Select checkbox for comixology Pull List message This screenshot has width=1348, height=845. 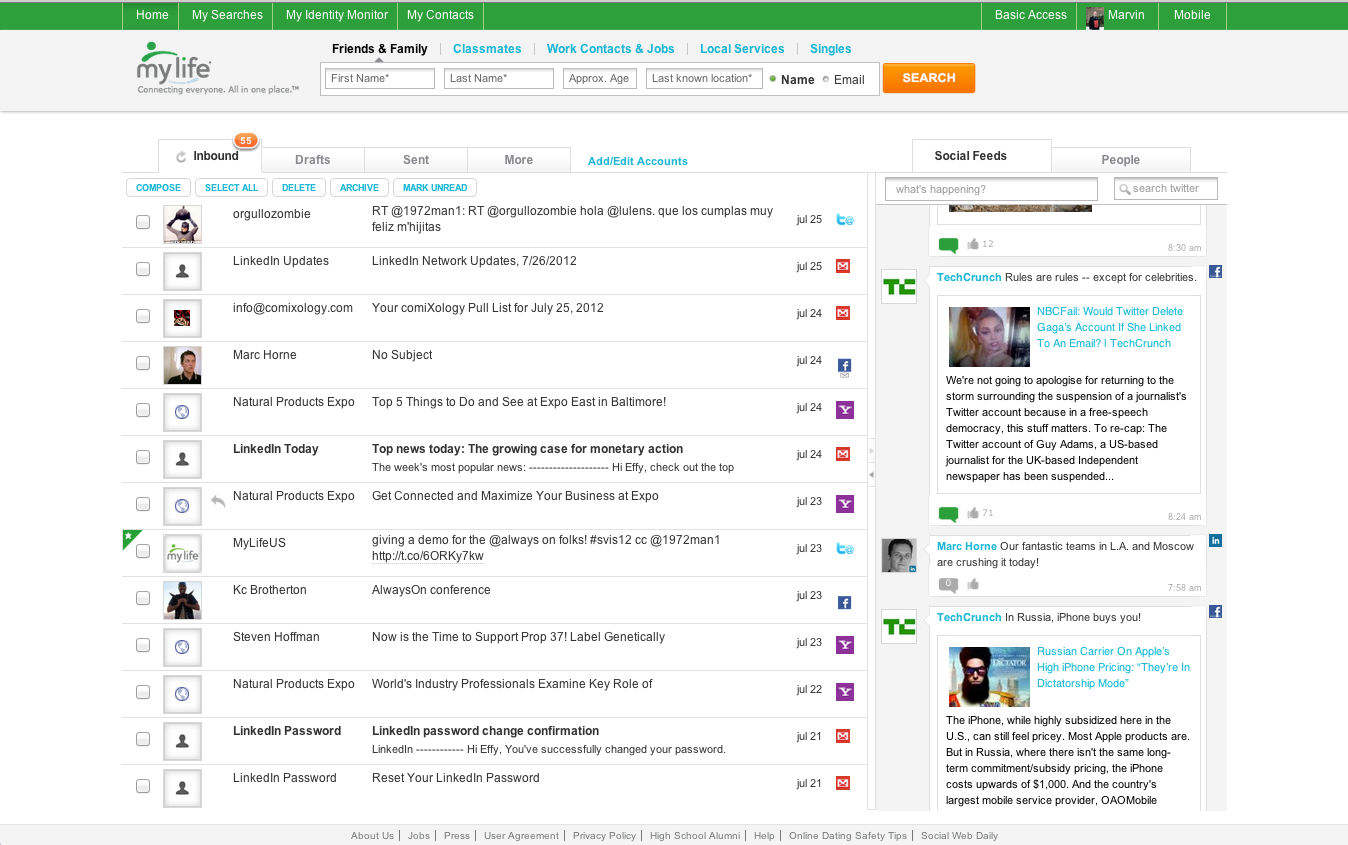click(x=143, y=316)
